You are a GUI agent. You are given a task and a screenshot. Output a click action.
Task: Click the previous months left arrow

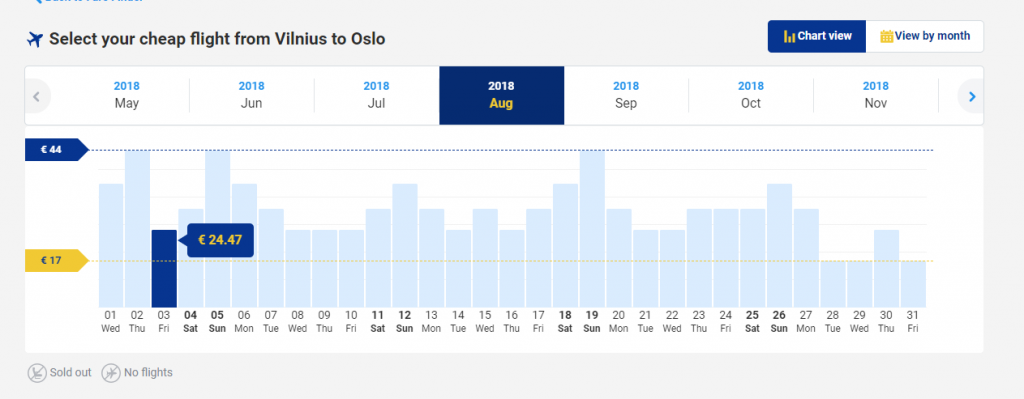[x=37, y=96]
